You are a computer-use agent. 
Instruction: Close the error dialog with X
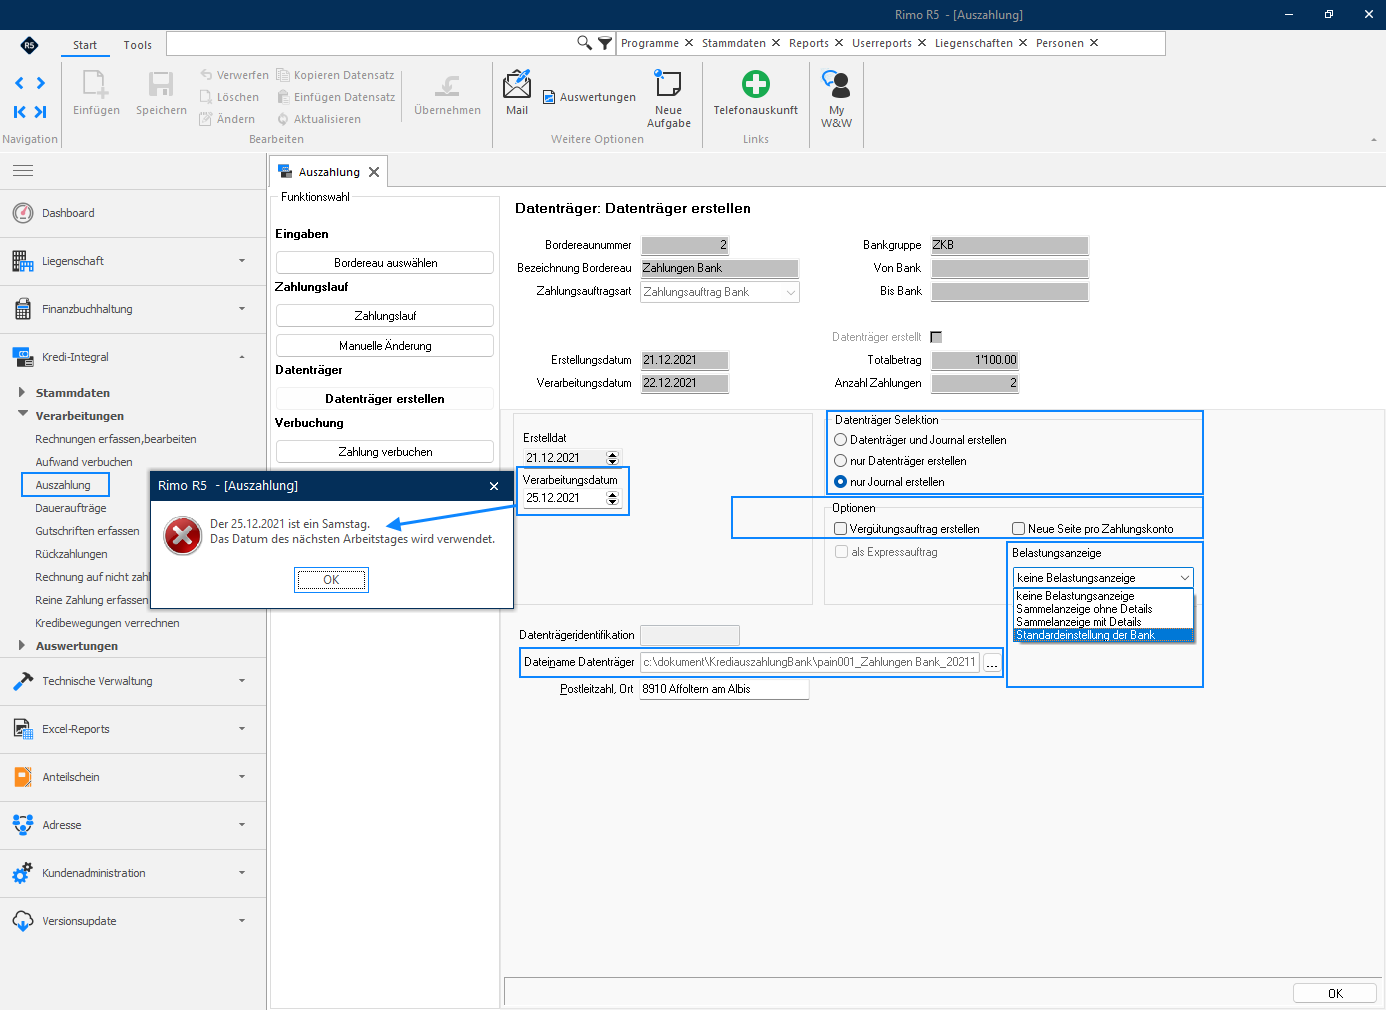(494, 486)
